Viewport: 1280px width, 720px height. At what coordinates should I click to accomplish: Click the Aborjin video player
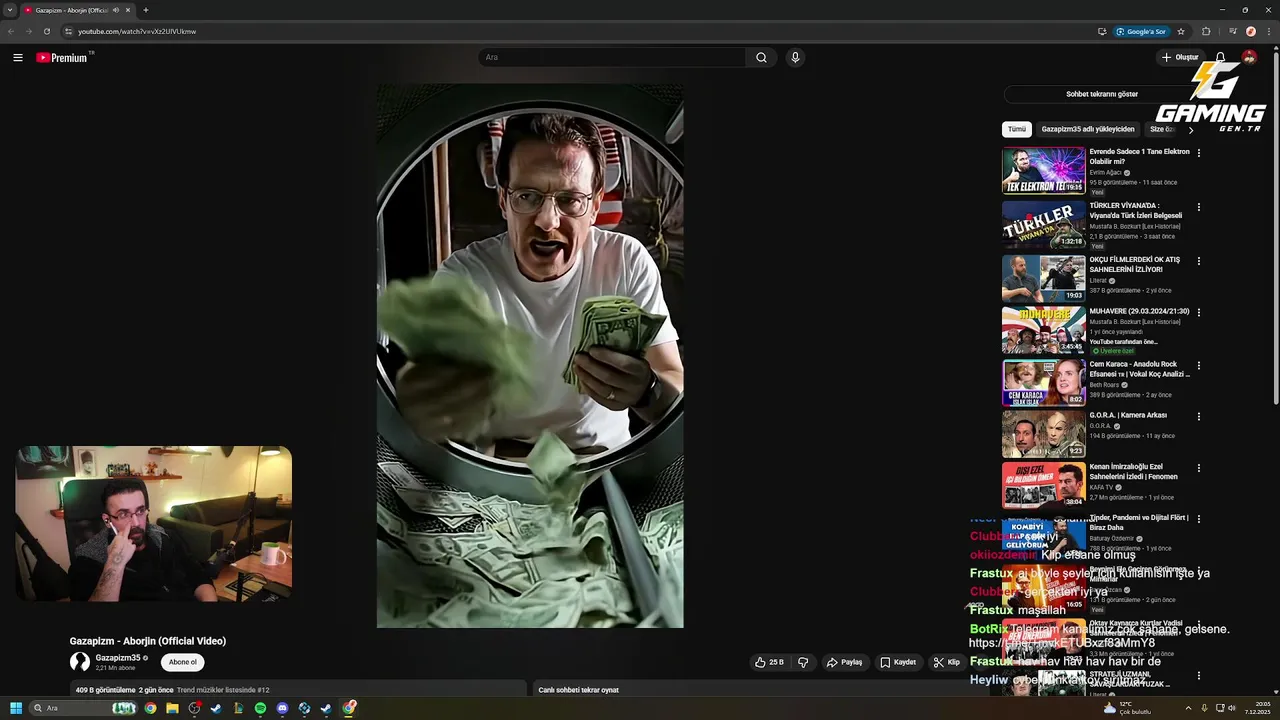coord(530,356)
